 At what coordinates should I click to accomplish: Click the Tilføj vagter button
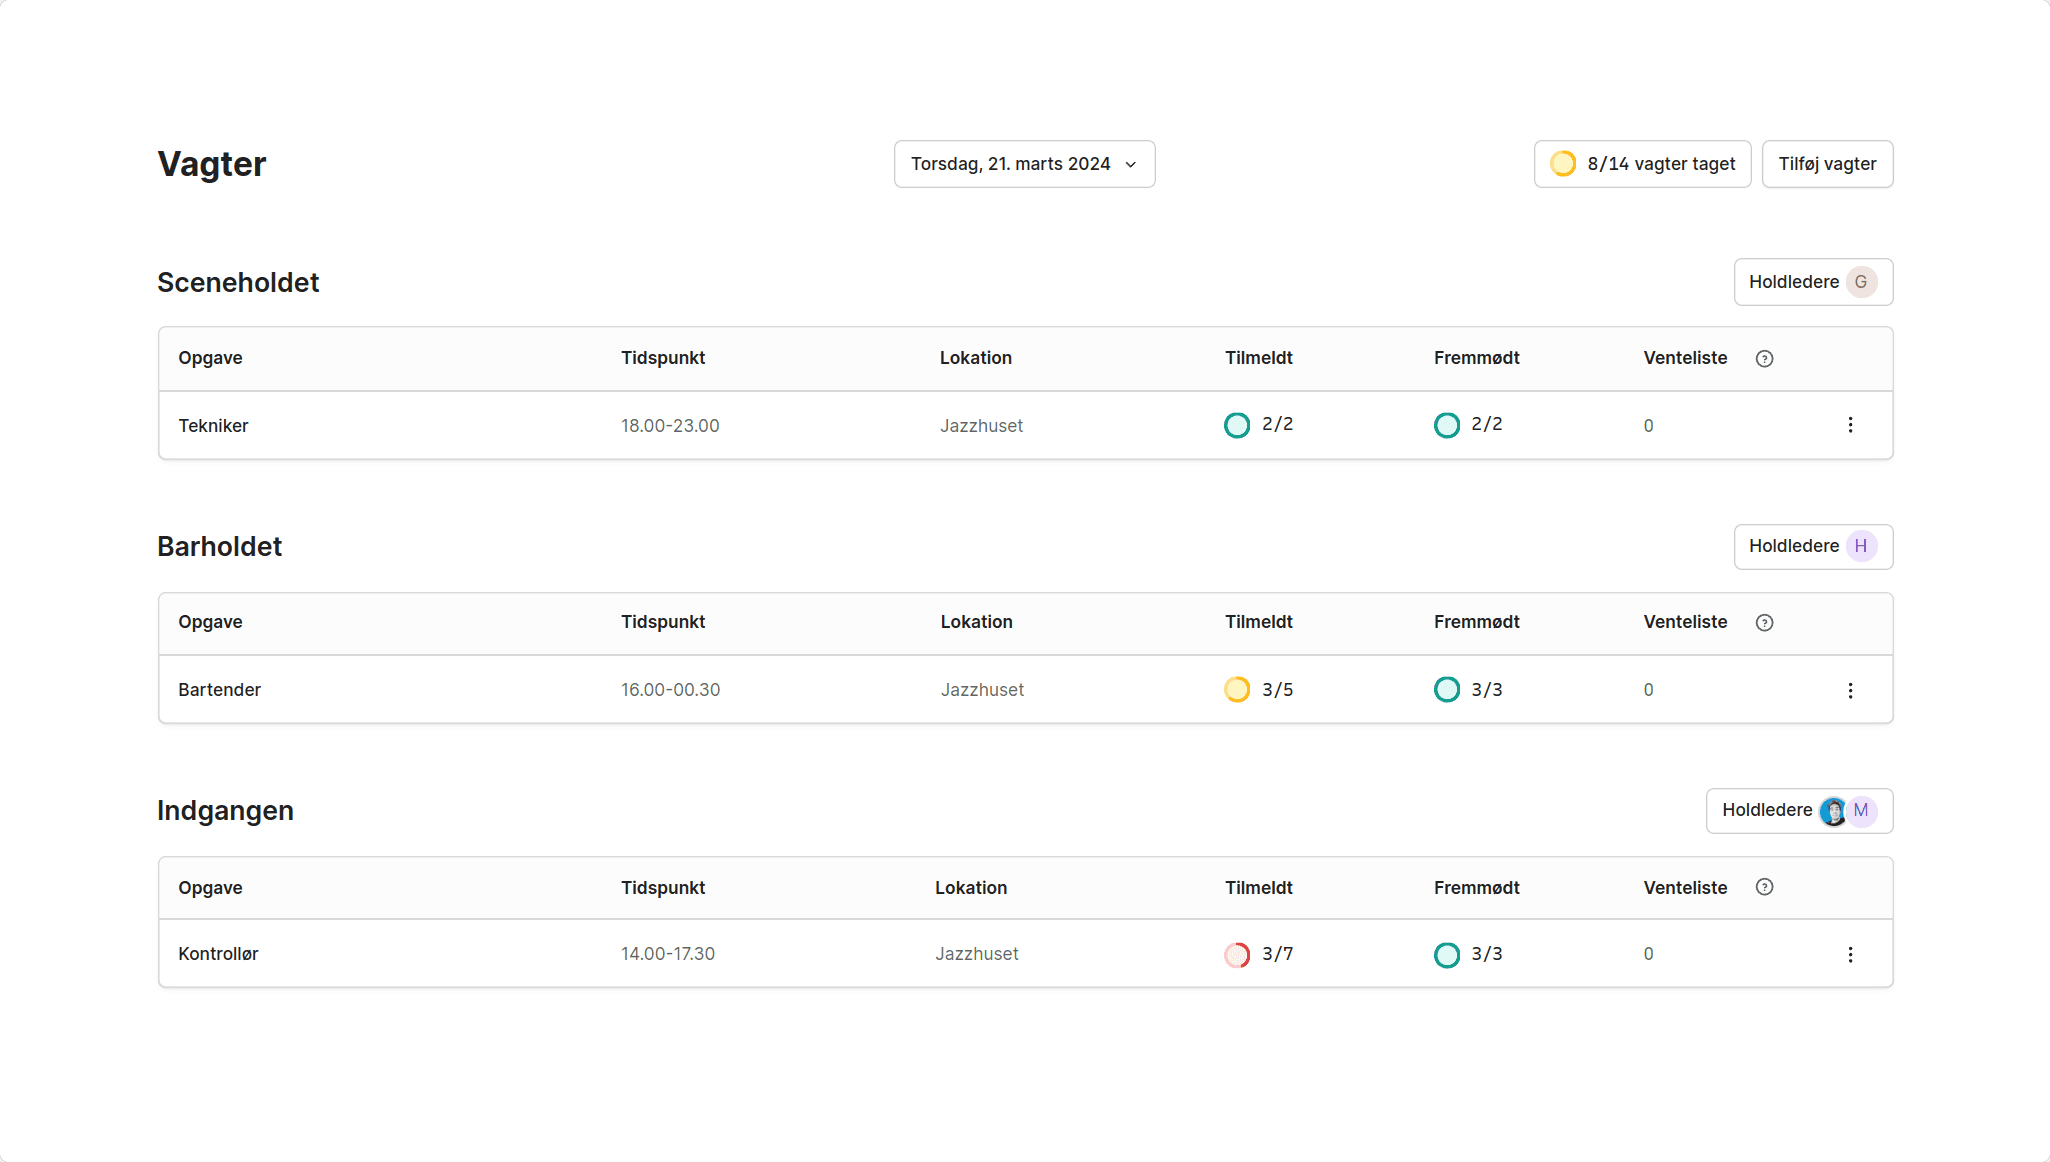click(1826, 164)
